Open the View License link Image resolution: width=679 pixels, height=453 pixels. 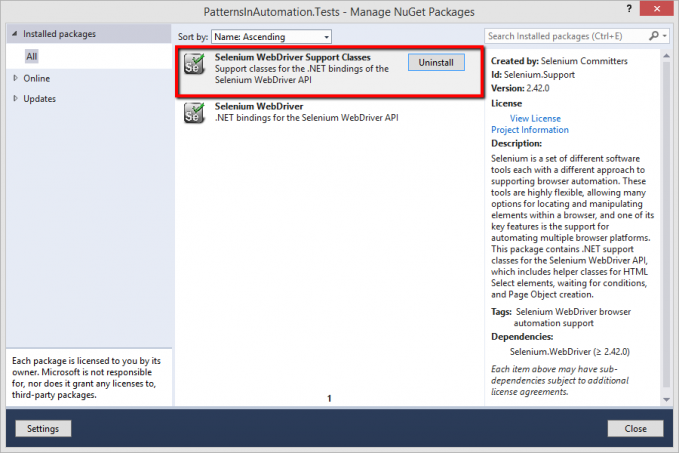point(535,118)
